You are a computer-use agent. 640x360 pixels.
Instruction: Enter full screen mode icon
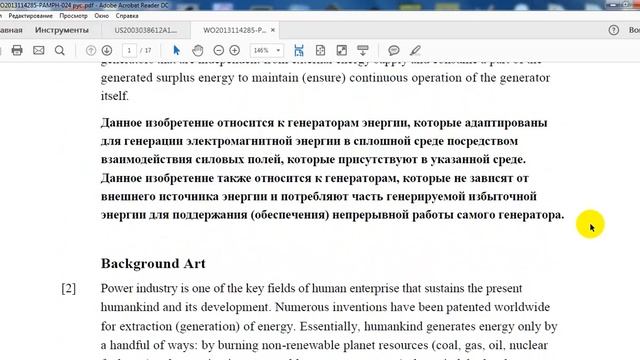pyautogui.click(x=342, y=50)
